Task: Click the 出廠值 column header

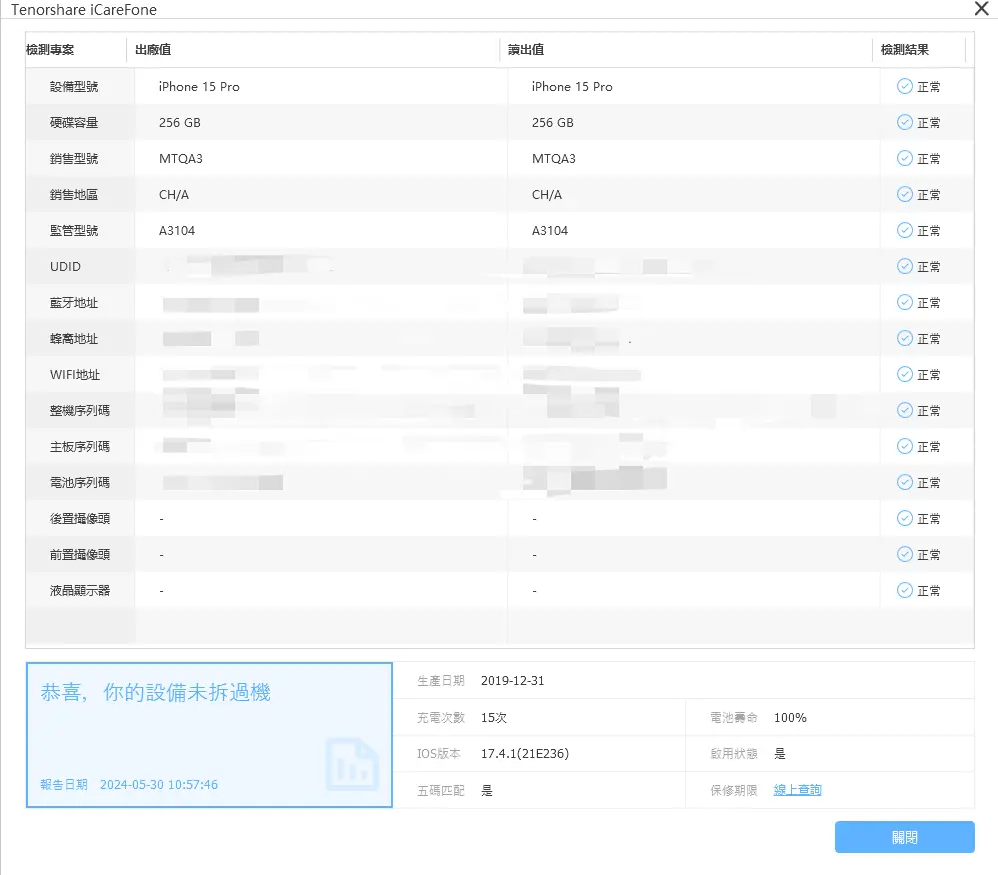Action: point(153,50)
